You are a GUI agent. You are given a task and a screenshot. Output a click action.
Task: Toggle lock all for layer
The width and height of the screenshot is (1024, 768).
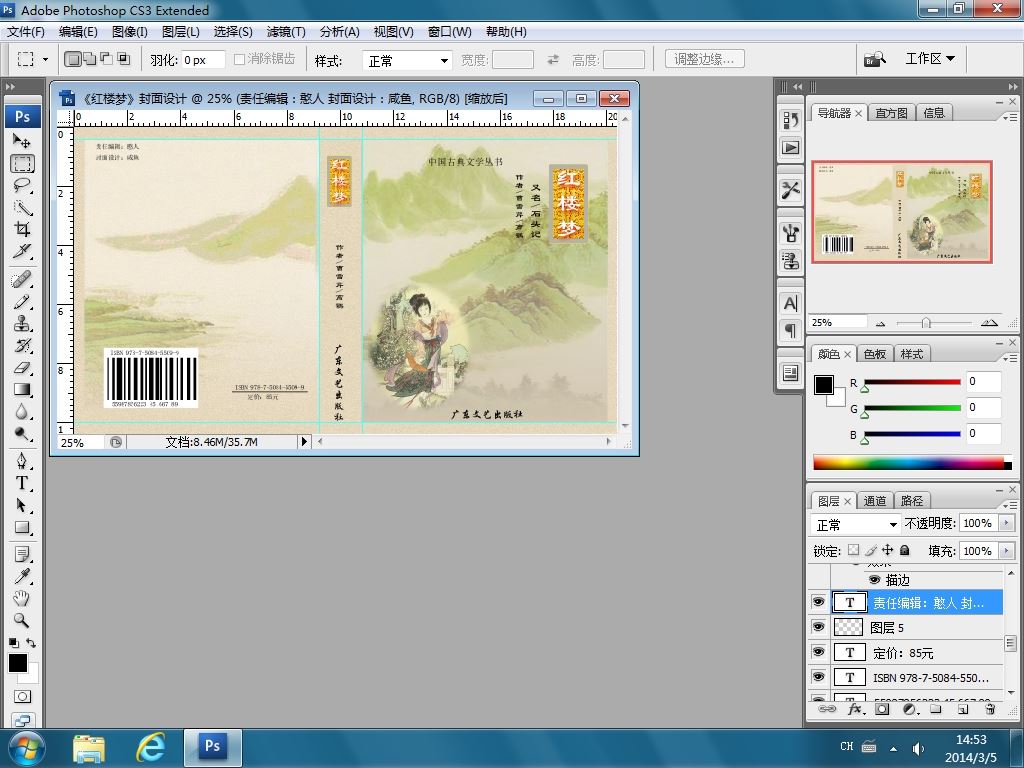coord(904,550)
